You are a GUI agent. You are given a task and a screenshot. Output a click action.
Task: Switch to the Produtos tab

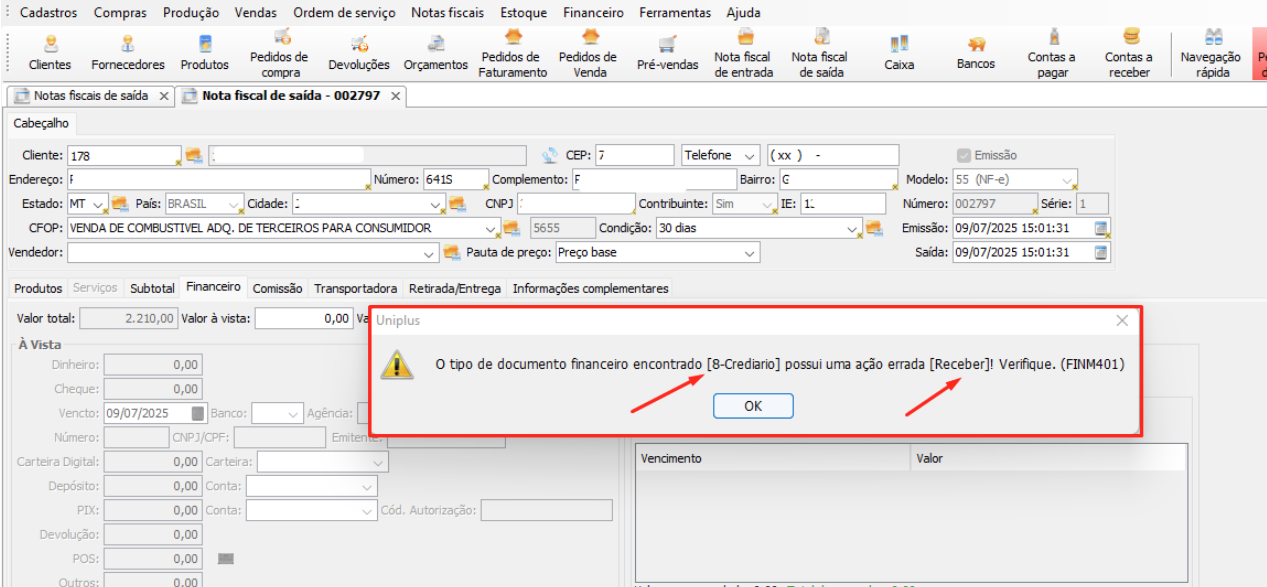coord(38,288)
